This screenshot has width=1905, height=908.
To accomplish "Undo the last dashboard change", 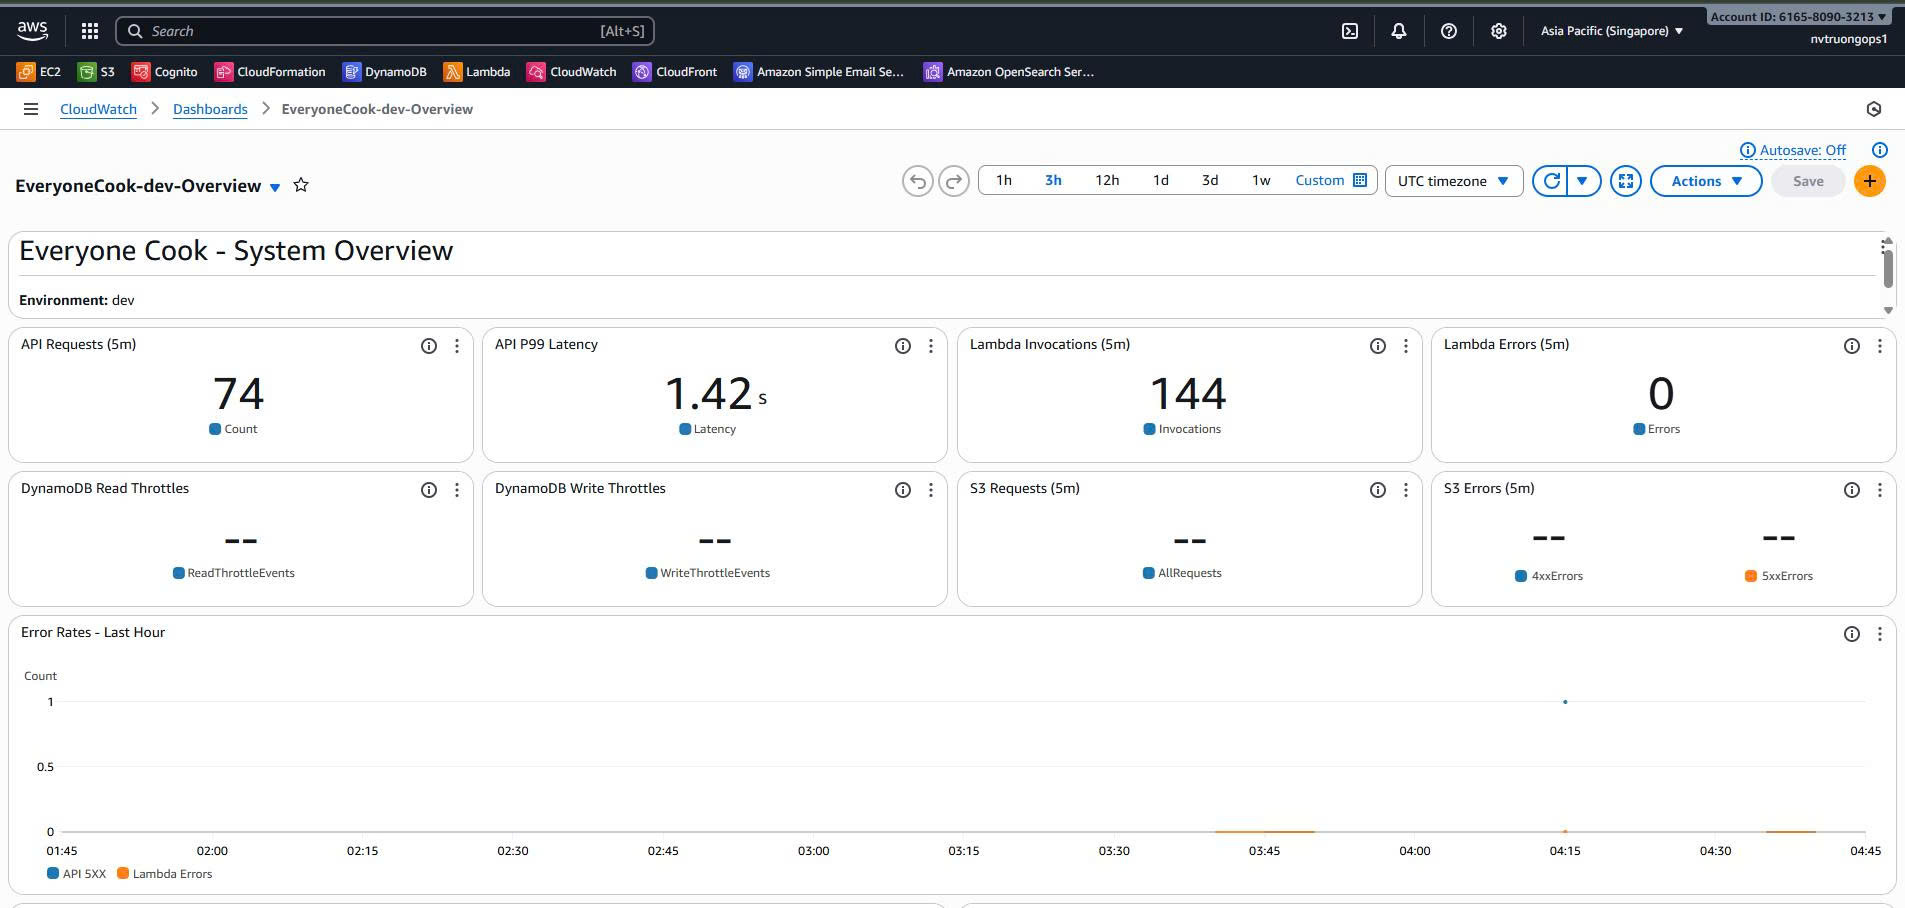I will (x=917, y=181).
